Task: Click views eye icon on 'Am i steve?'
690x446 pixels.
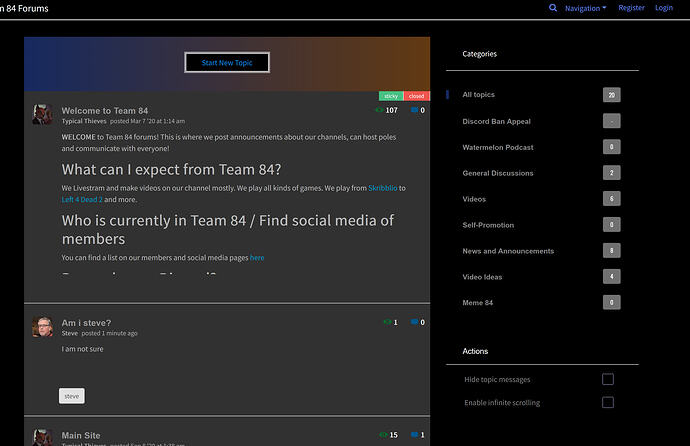Action: point(387,322)
